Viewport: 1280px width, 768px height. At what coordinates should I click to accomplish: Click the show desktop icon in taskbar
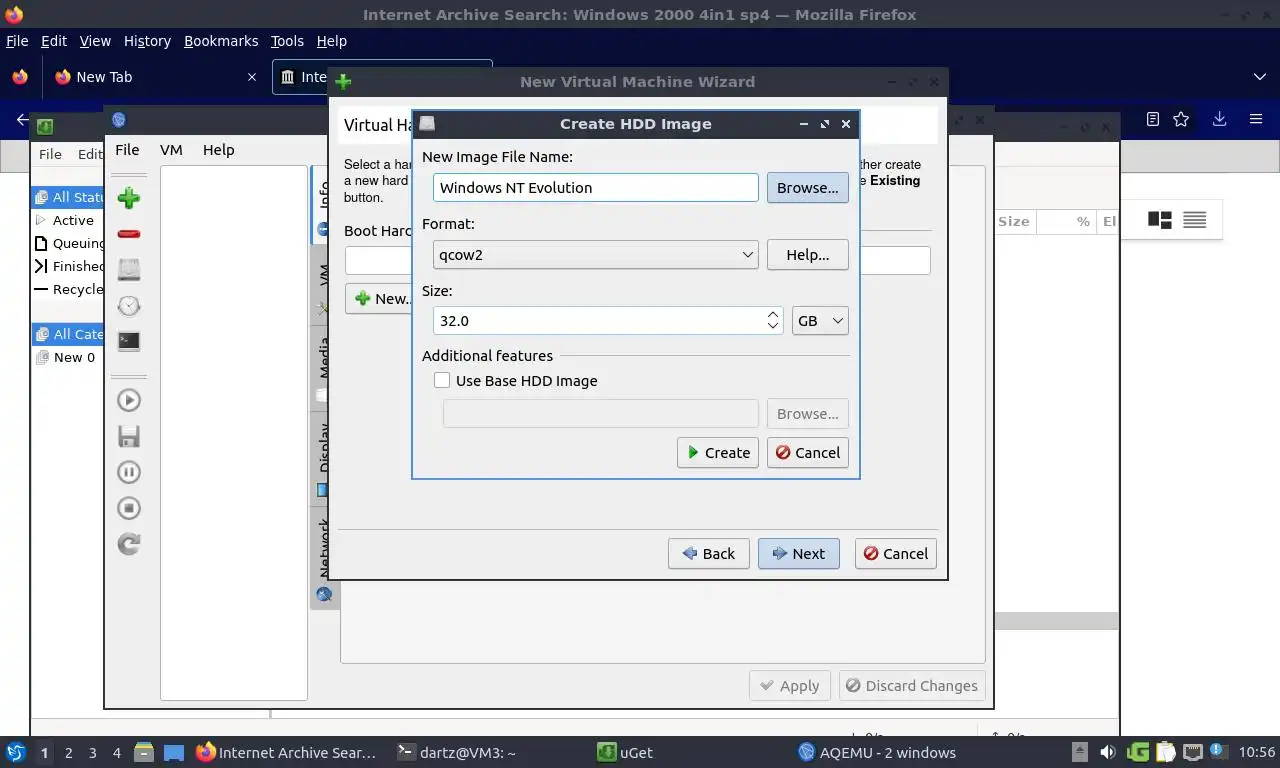[x=174, y=752]
